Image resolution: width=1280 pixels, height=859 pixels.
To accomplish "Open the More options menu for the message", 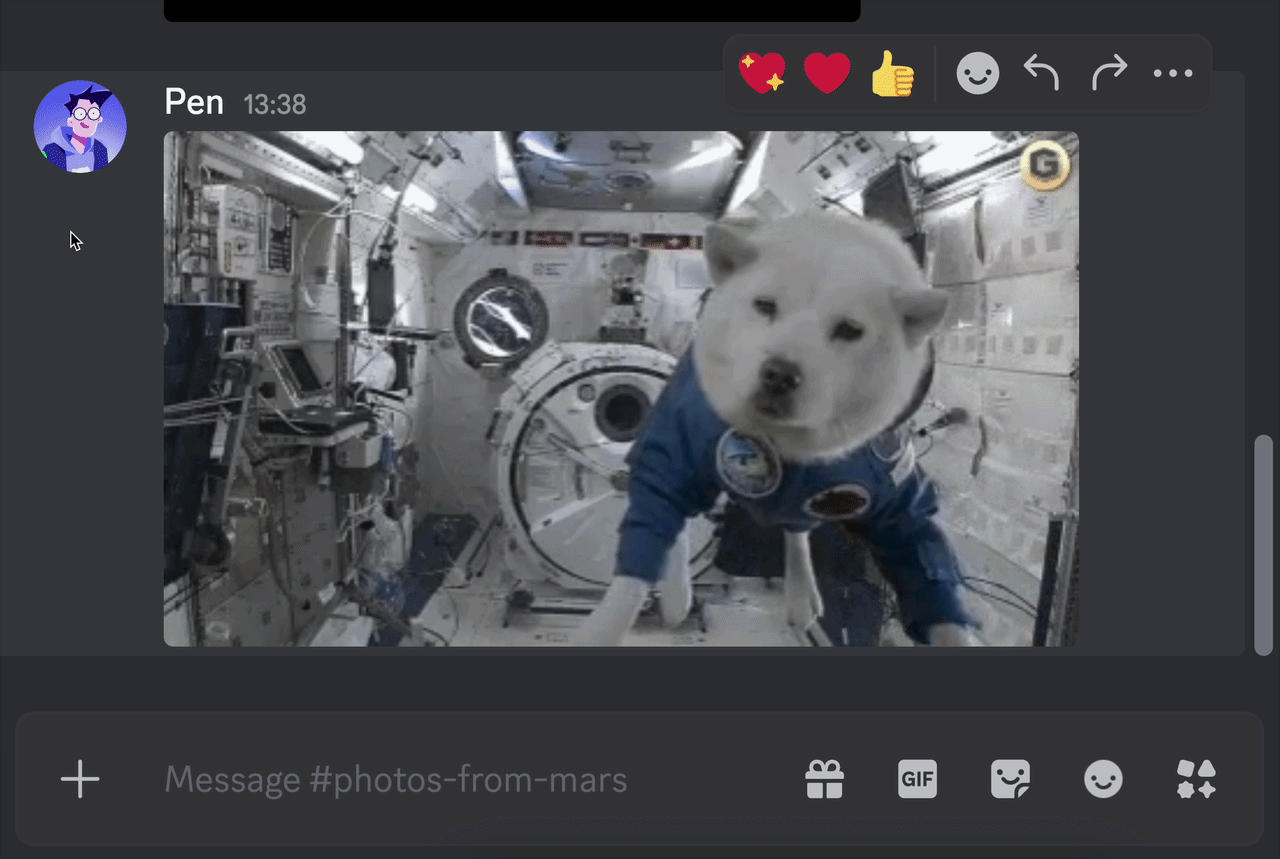I will point(1173,73).
